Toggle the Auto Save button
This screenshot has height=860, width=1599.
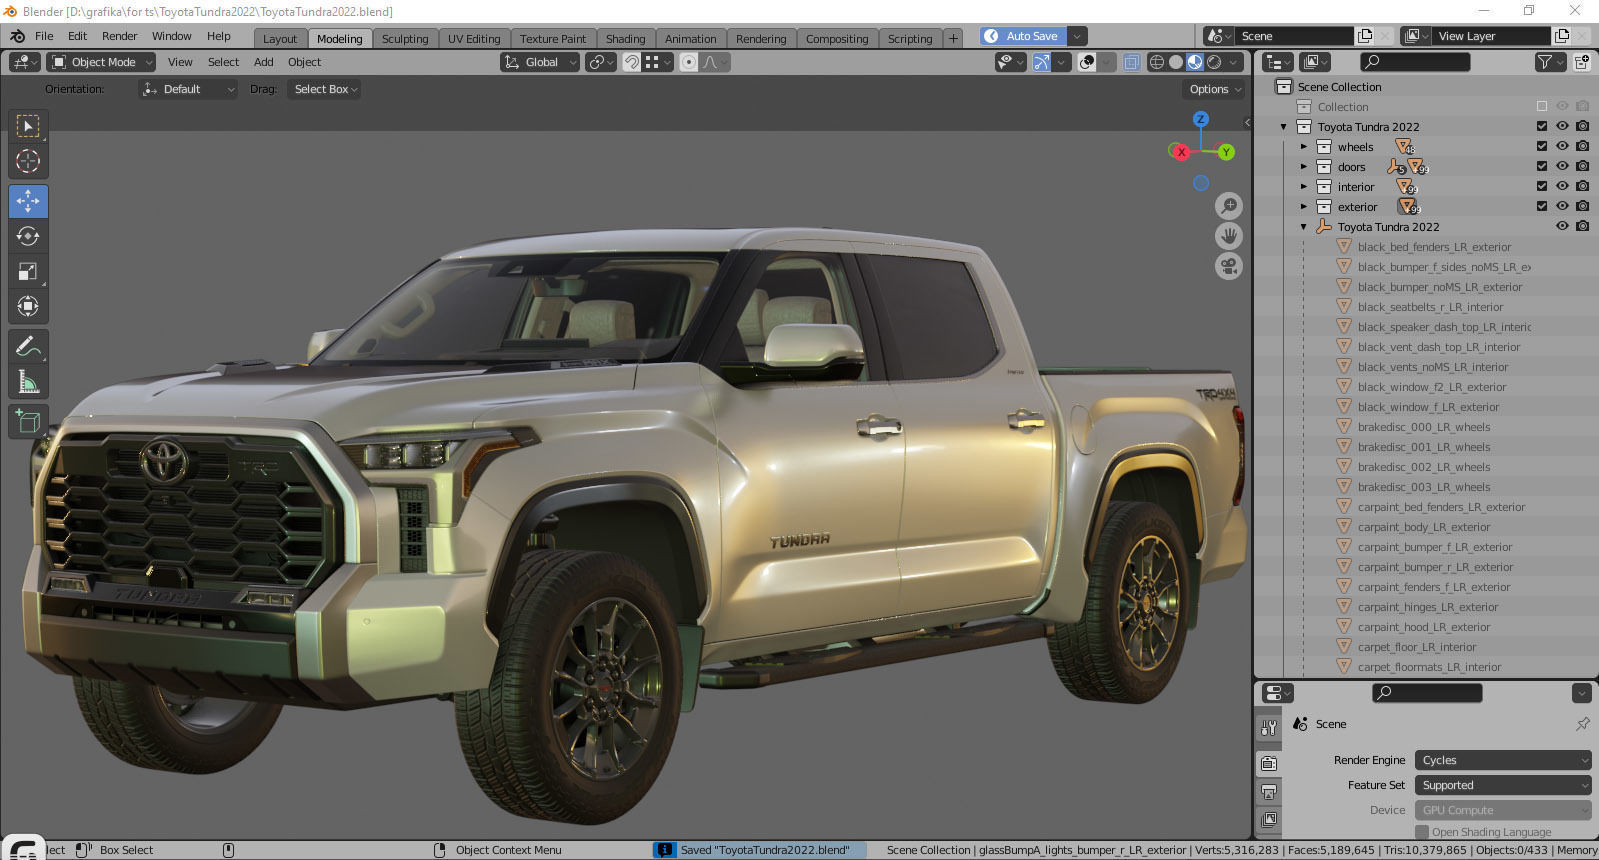[1022, 36]
